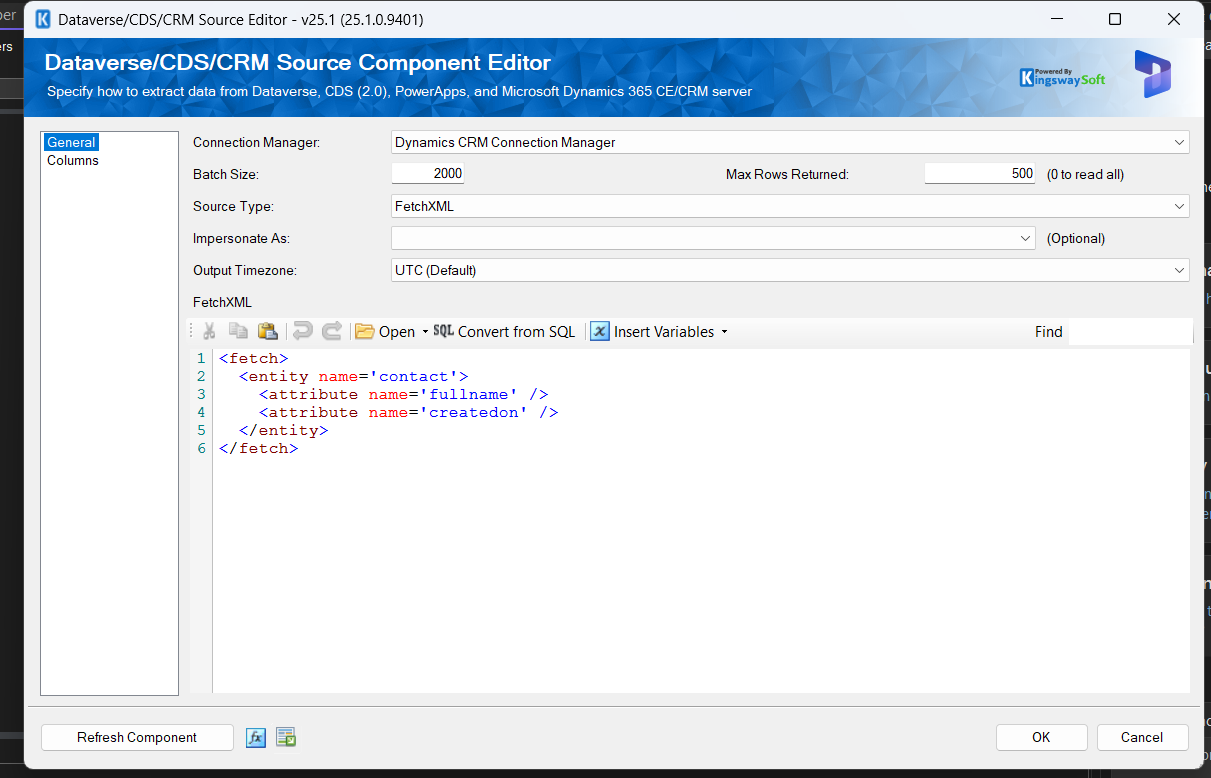Click the fx expression editor icon

[256, 738]
